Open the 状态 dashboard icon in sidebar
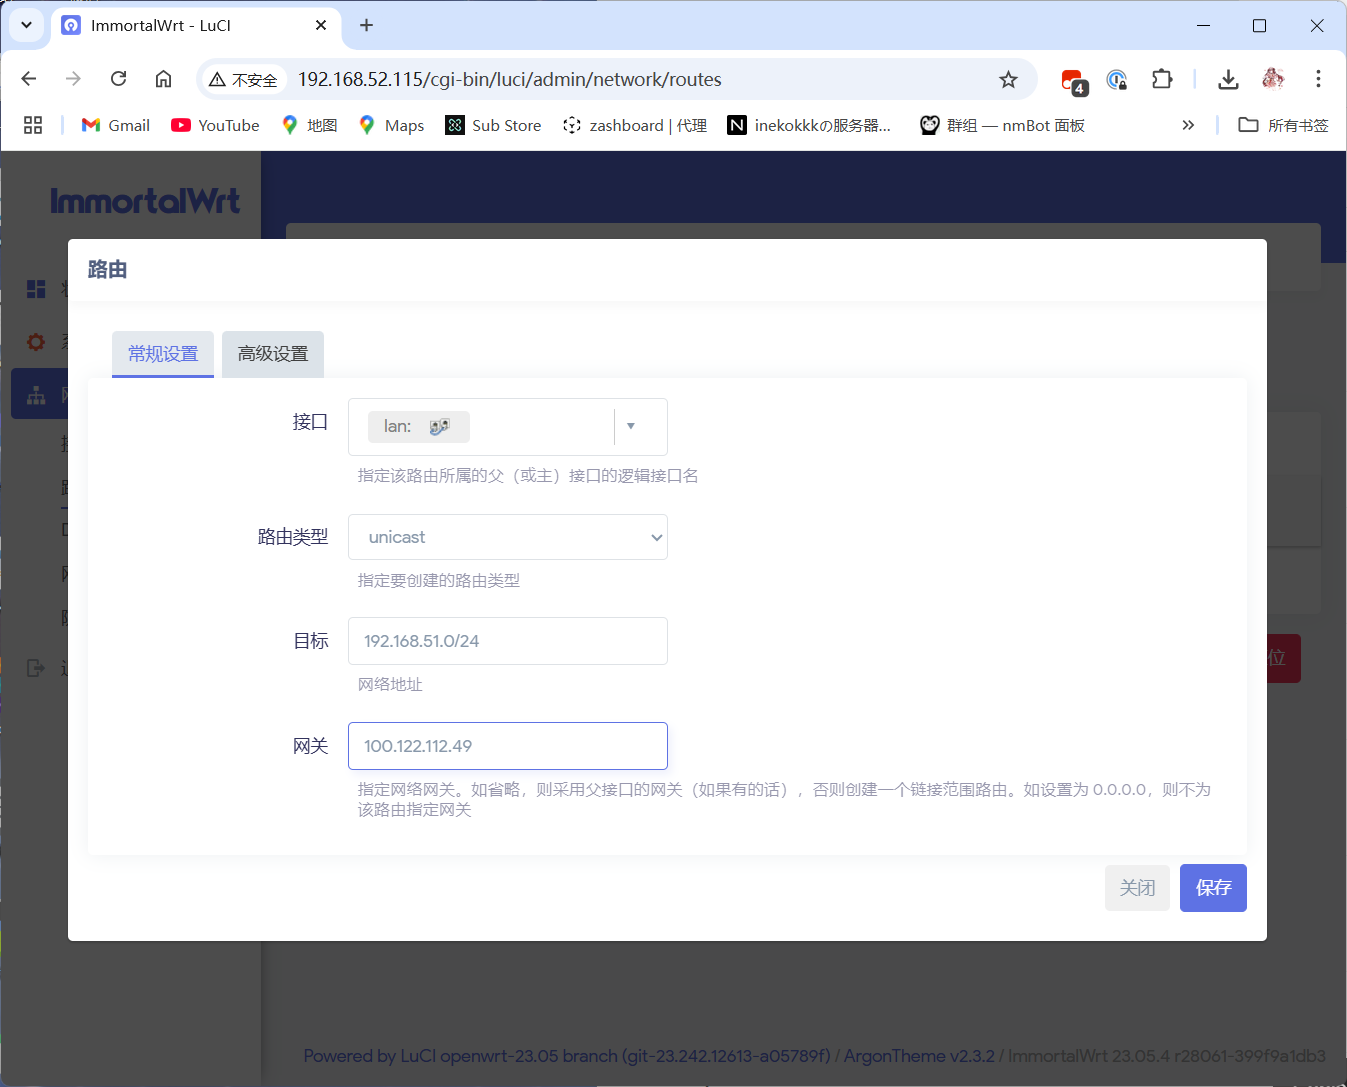 click(35, 289)
